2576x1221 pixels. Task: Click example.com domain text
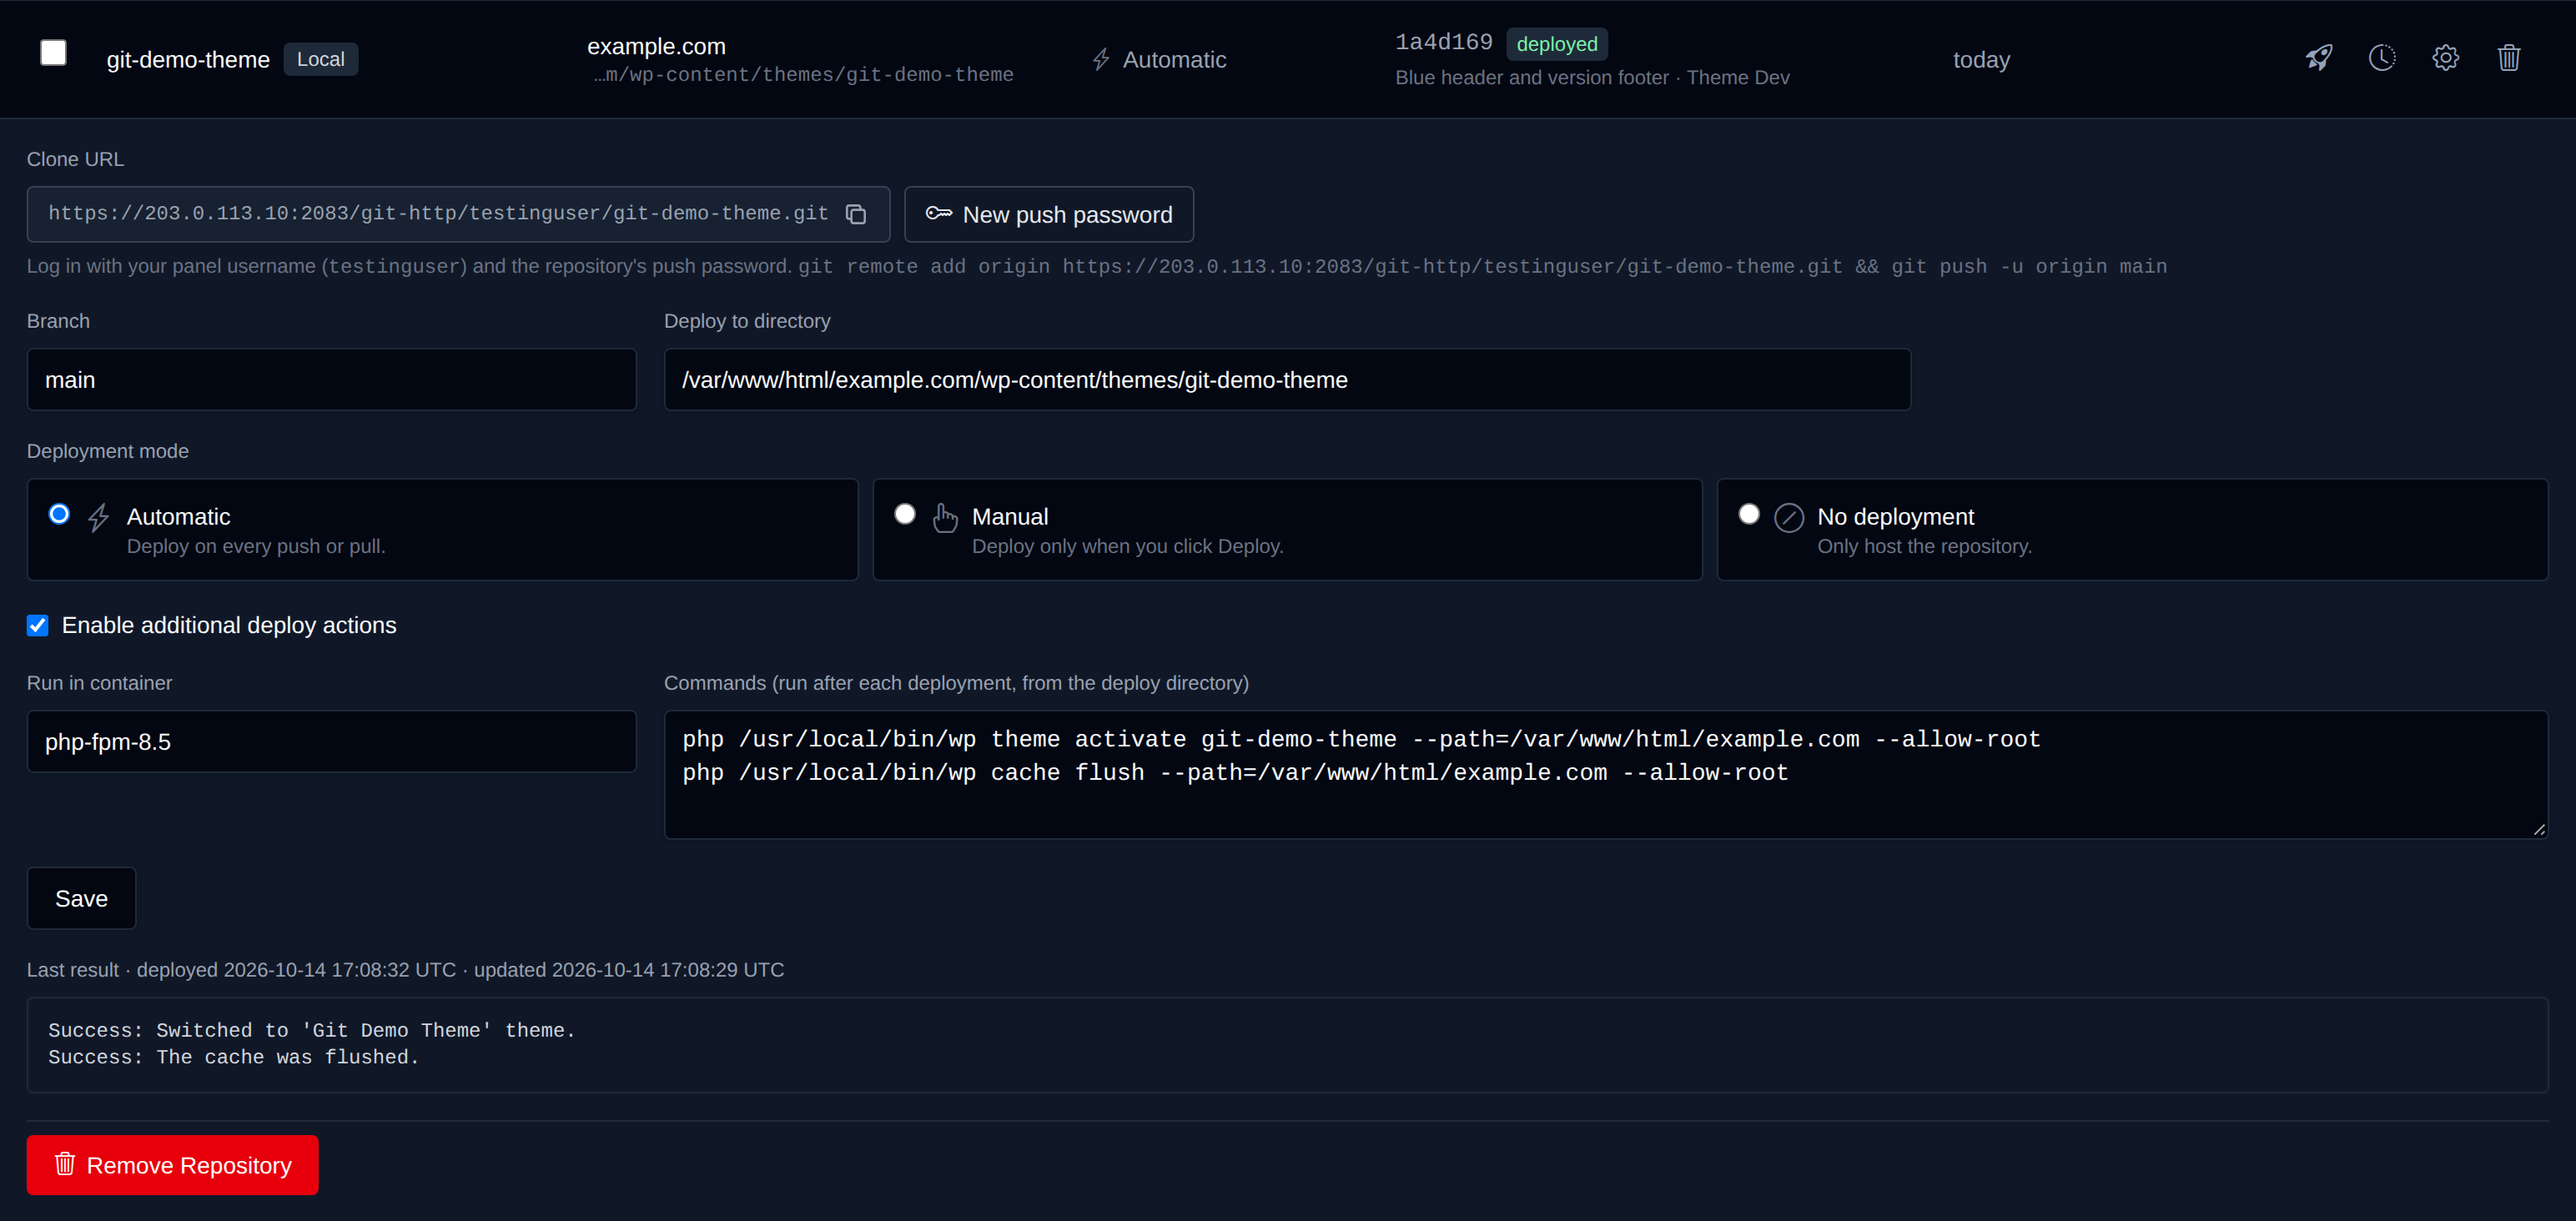[656, 46]
